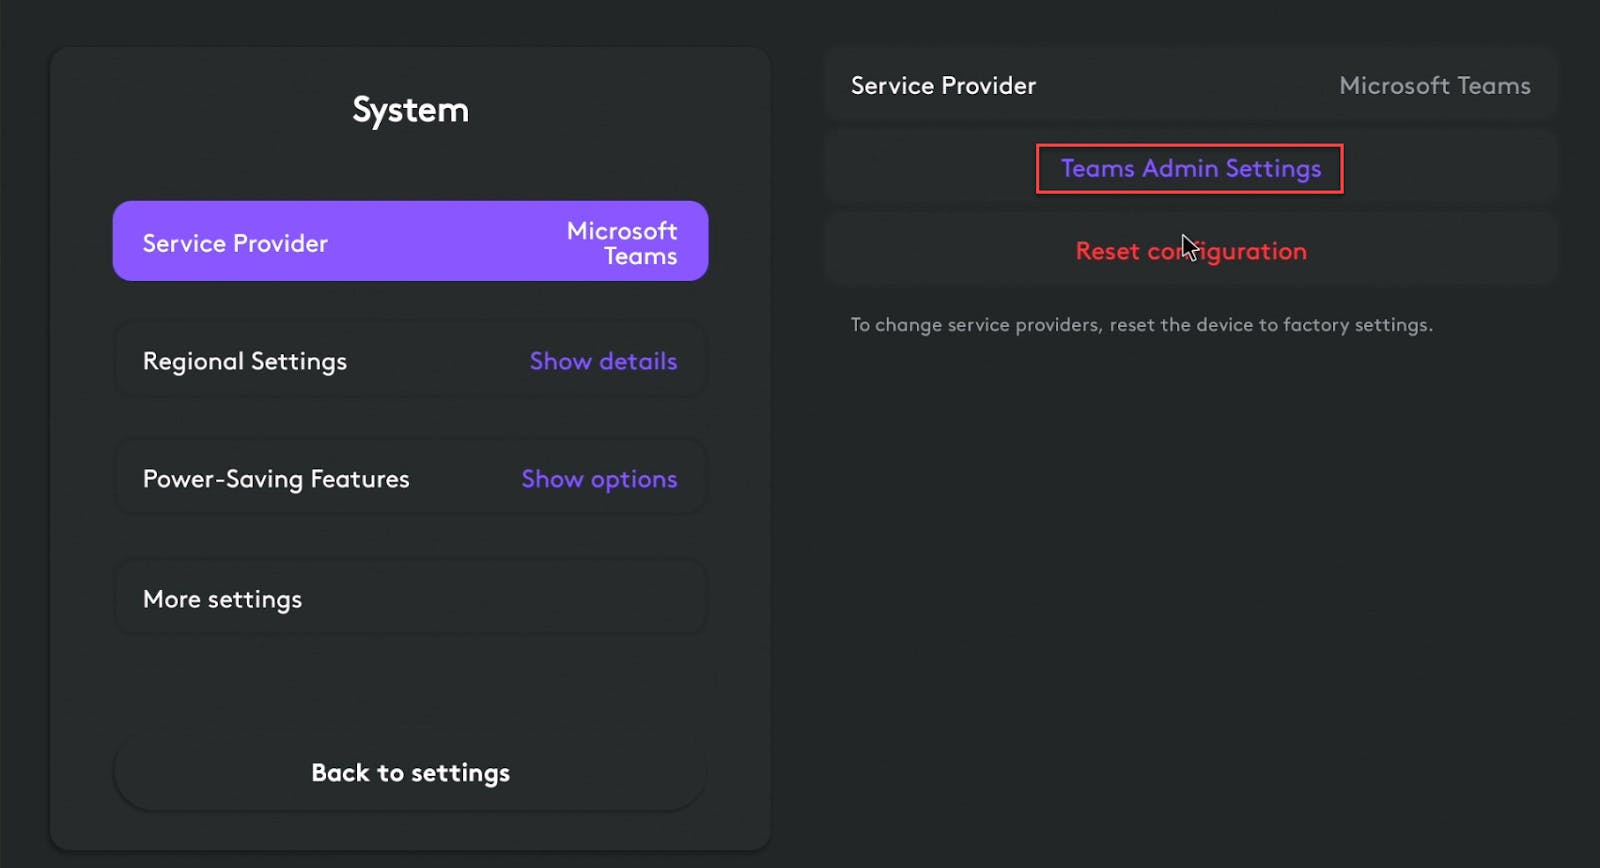The width and height of the screenshot is (1600, 868).
Task: Click the right-hand Service Provider header row
Action: (1190, 86)
